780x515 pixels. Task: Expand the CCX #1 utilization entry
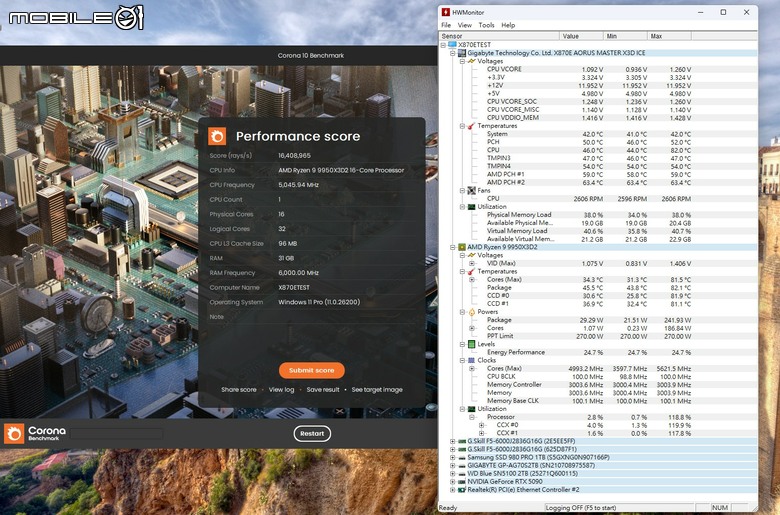click(x=481, y=433)
